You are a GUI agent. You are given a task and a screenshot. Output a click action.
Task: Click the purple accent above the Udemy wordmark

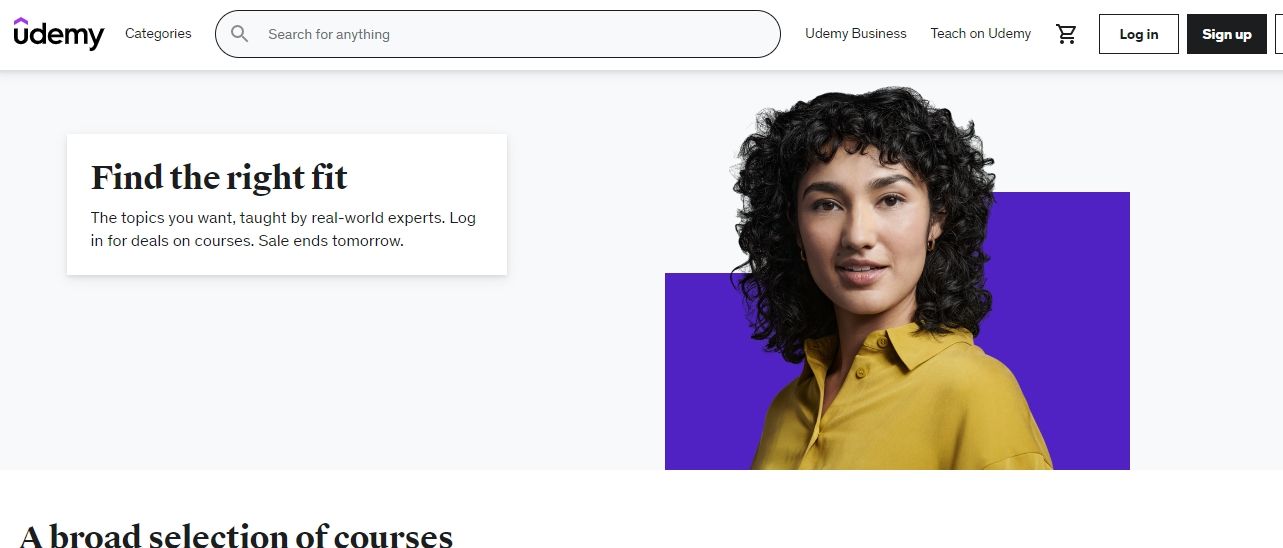click(21, 20)
